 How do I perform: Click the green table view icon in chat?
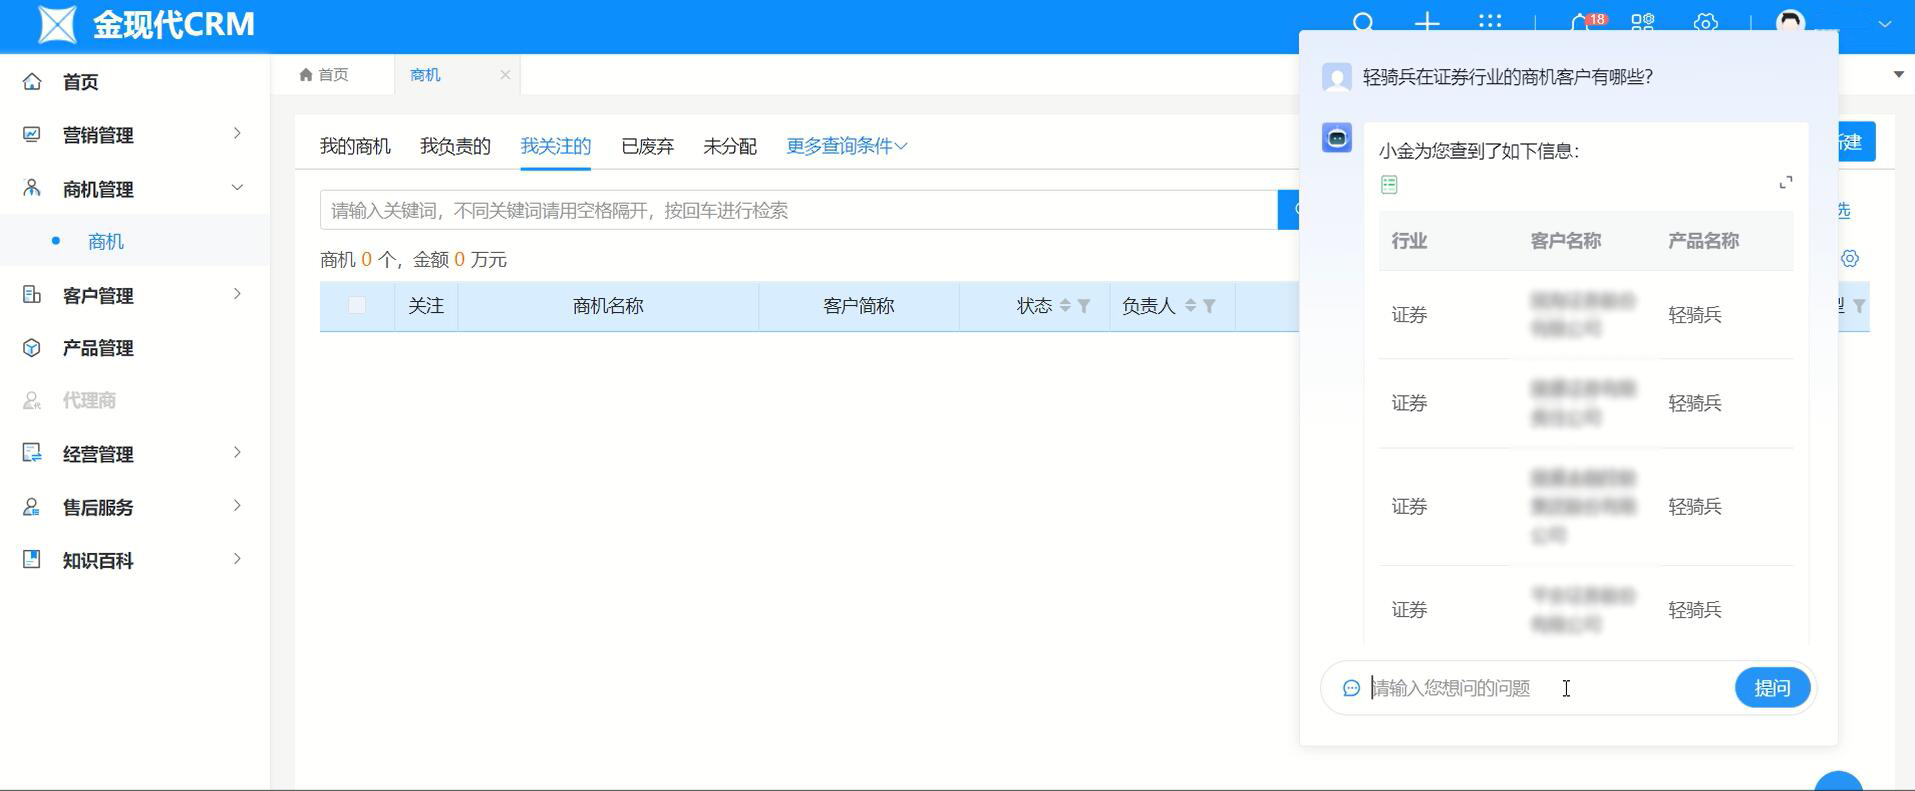1389,185
